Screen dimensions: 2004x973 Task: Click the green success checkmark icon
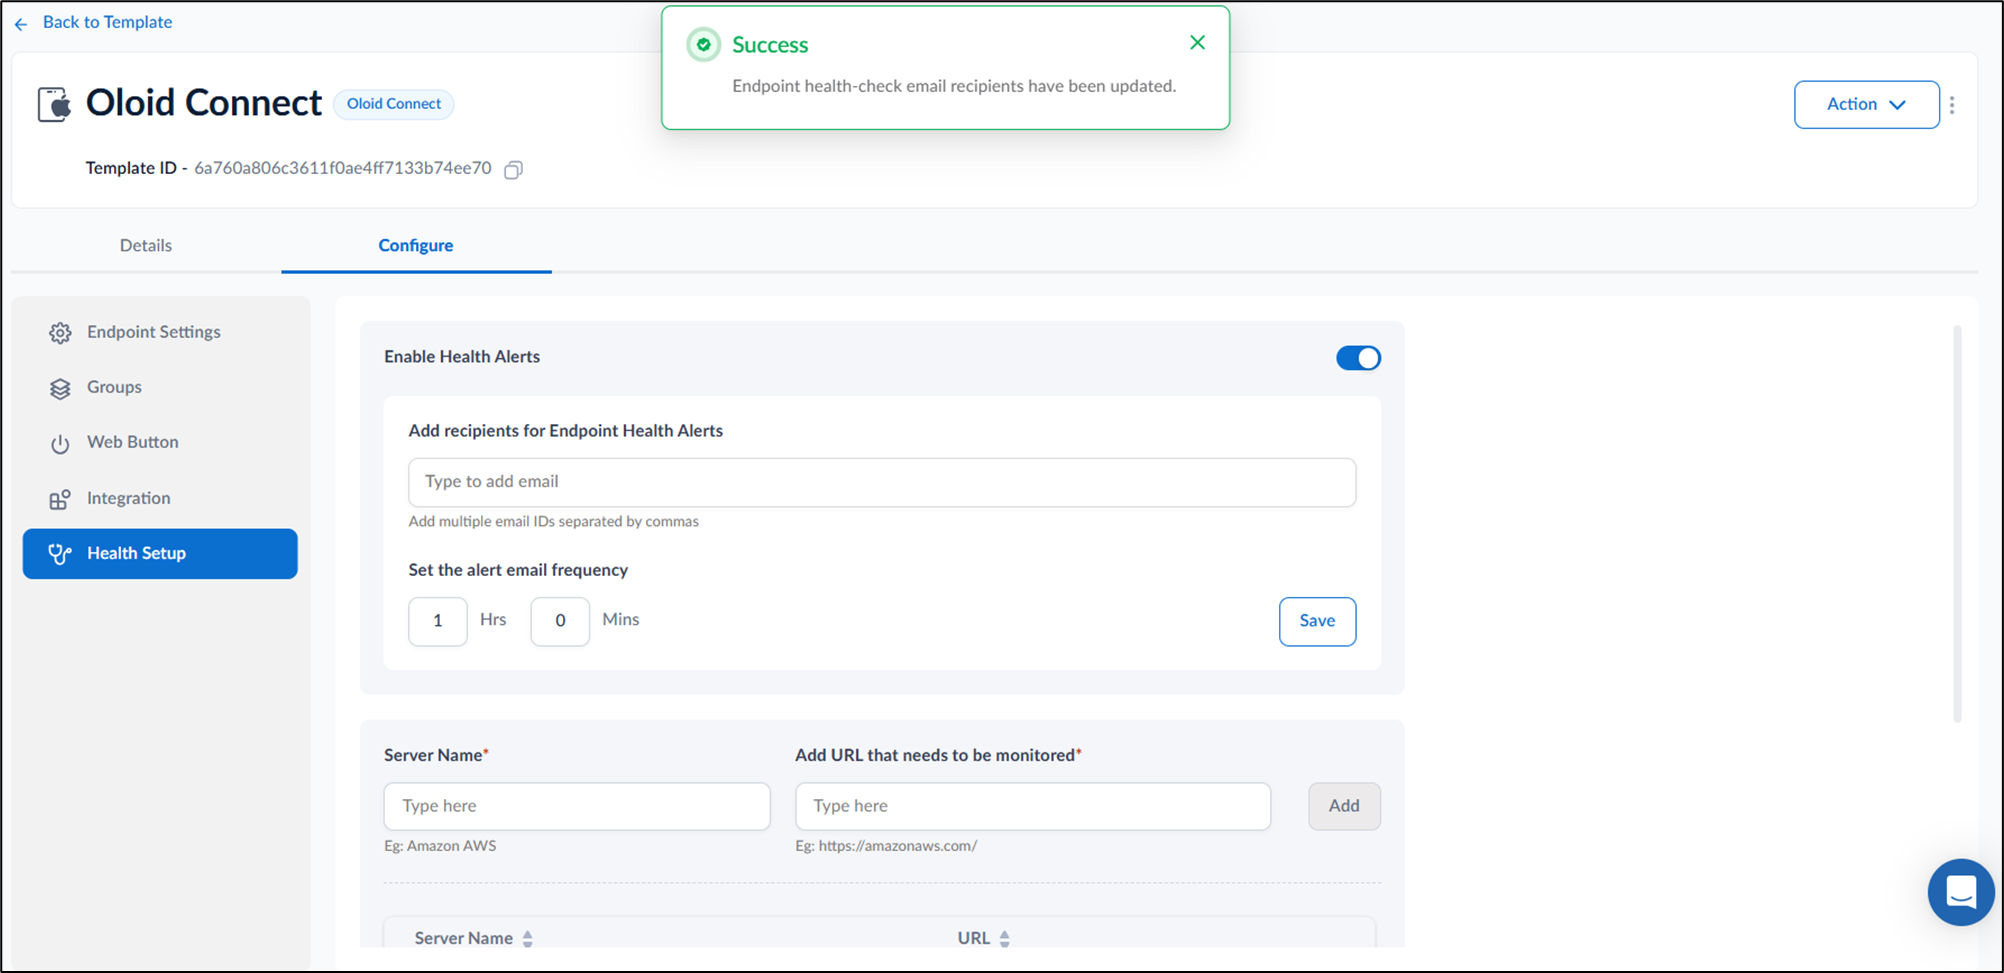click(x=704, y=44)
